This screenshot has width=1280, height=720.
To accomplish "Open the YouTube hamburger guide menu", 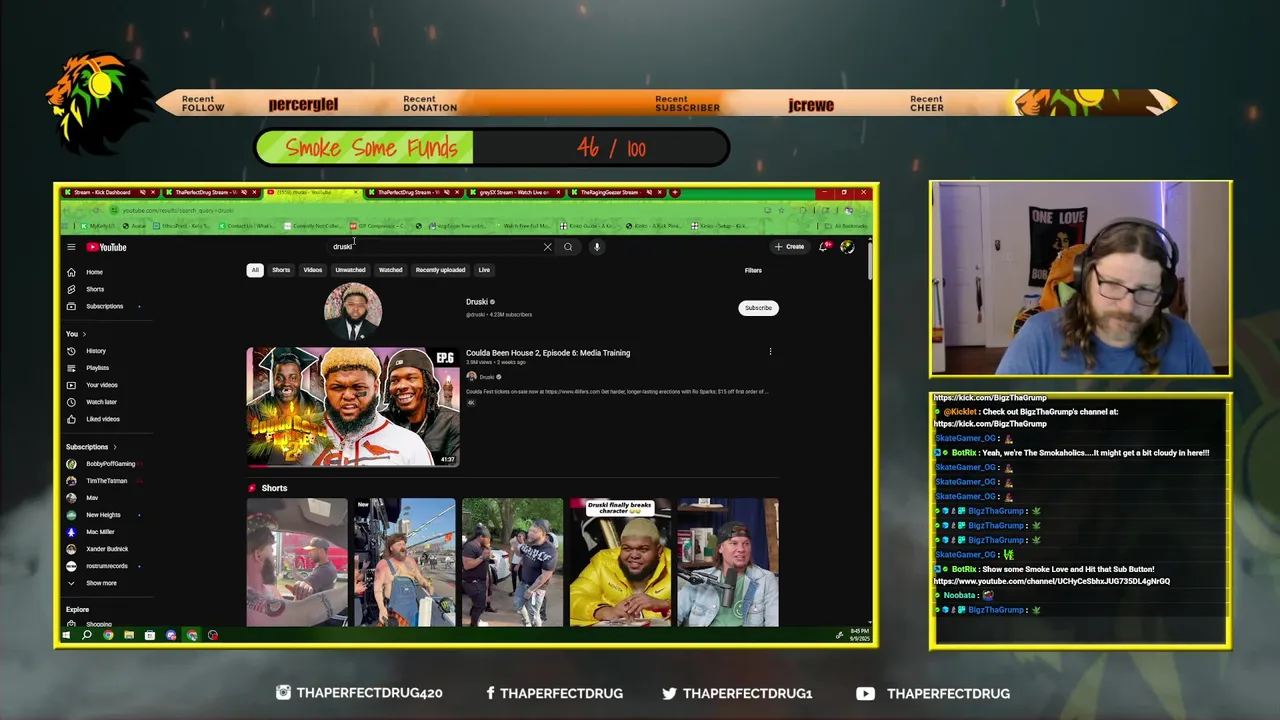I will [x=71, y=247].
